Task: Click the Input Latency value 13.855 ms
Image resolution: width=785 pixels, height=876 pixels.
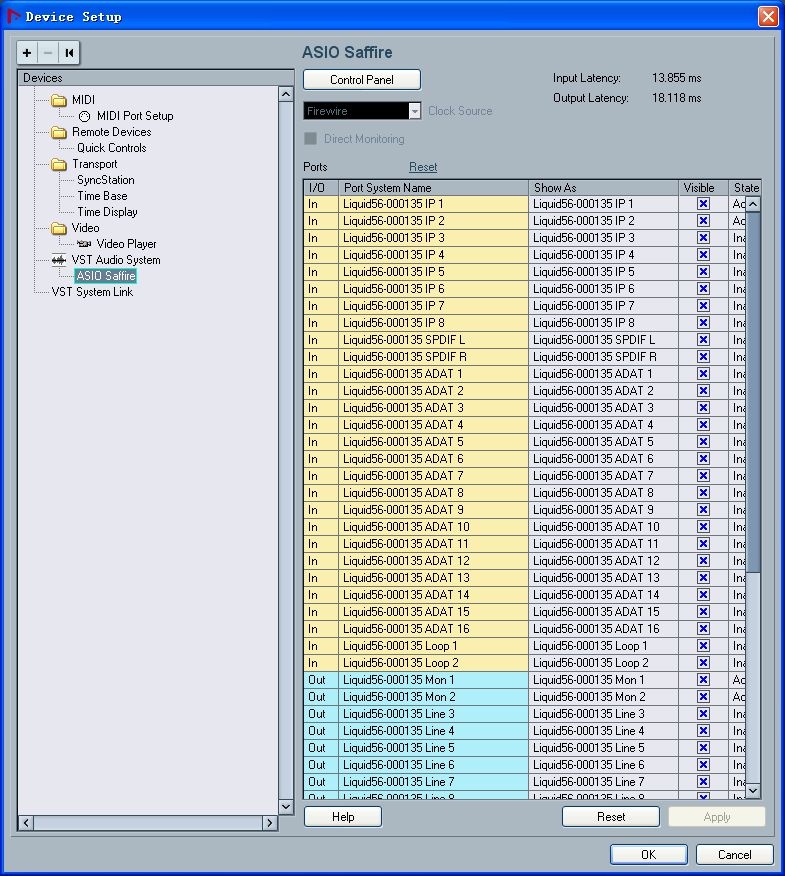Action: (676, 78)
